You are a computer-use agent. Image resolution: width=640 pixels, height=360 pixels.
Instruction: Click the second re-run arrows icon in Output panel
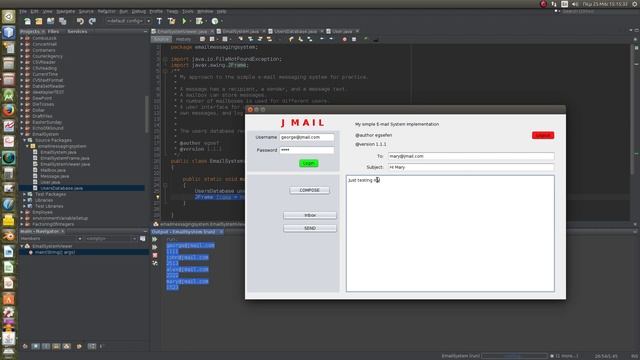[155, 247]
